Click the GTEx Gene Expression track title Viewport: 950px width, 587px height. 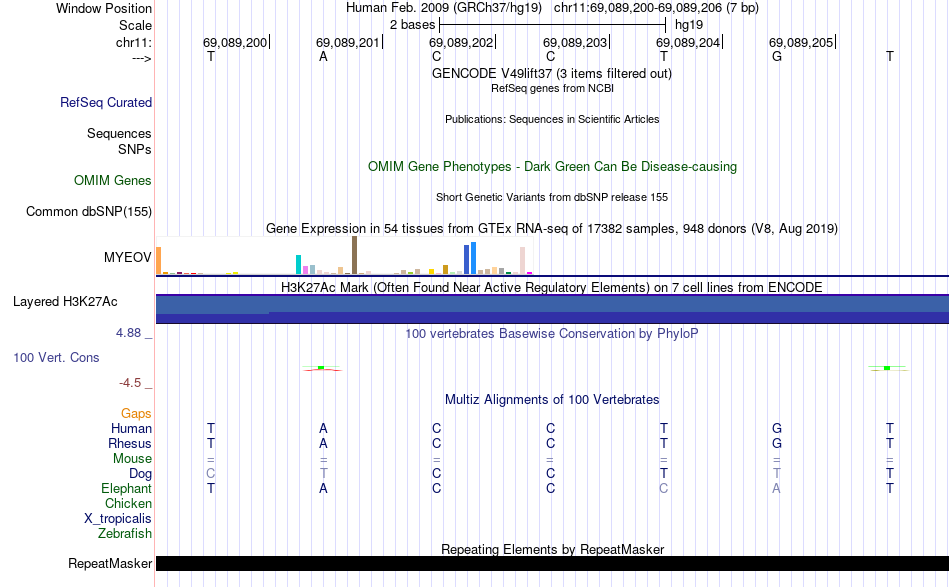(x=552, y=228)
